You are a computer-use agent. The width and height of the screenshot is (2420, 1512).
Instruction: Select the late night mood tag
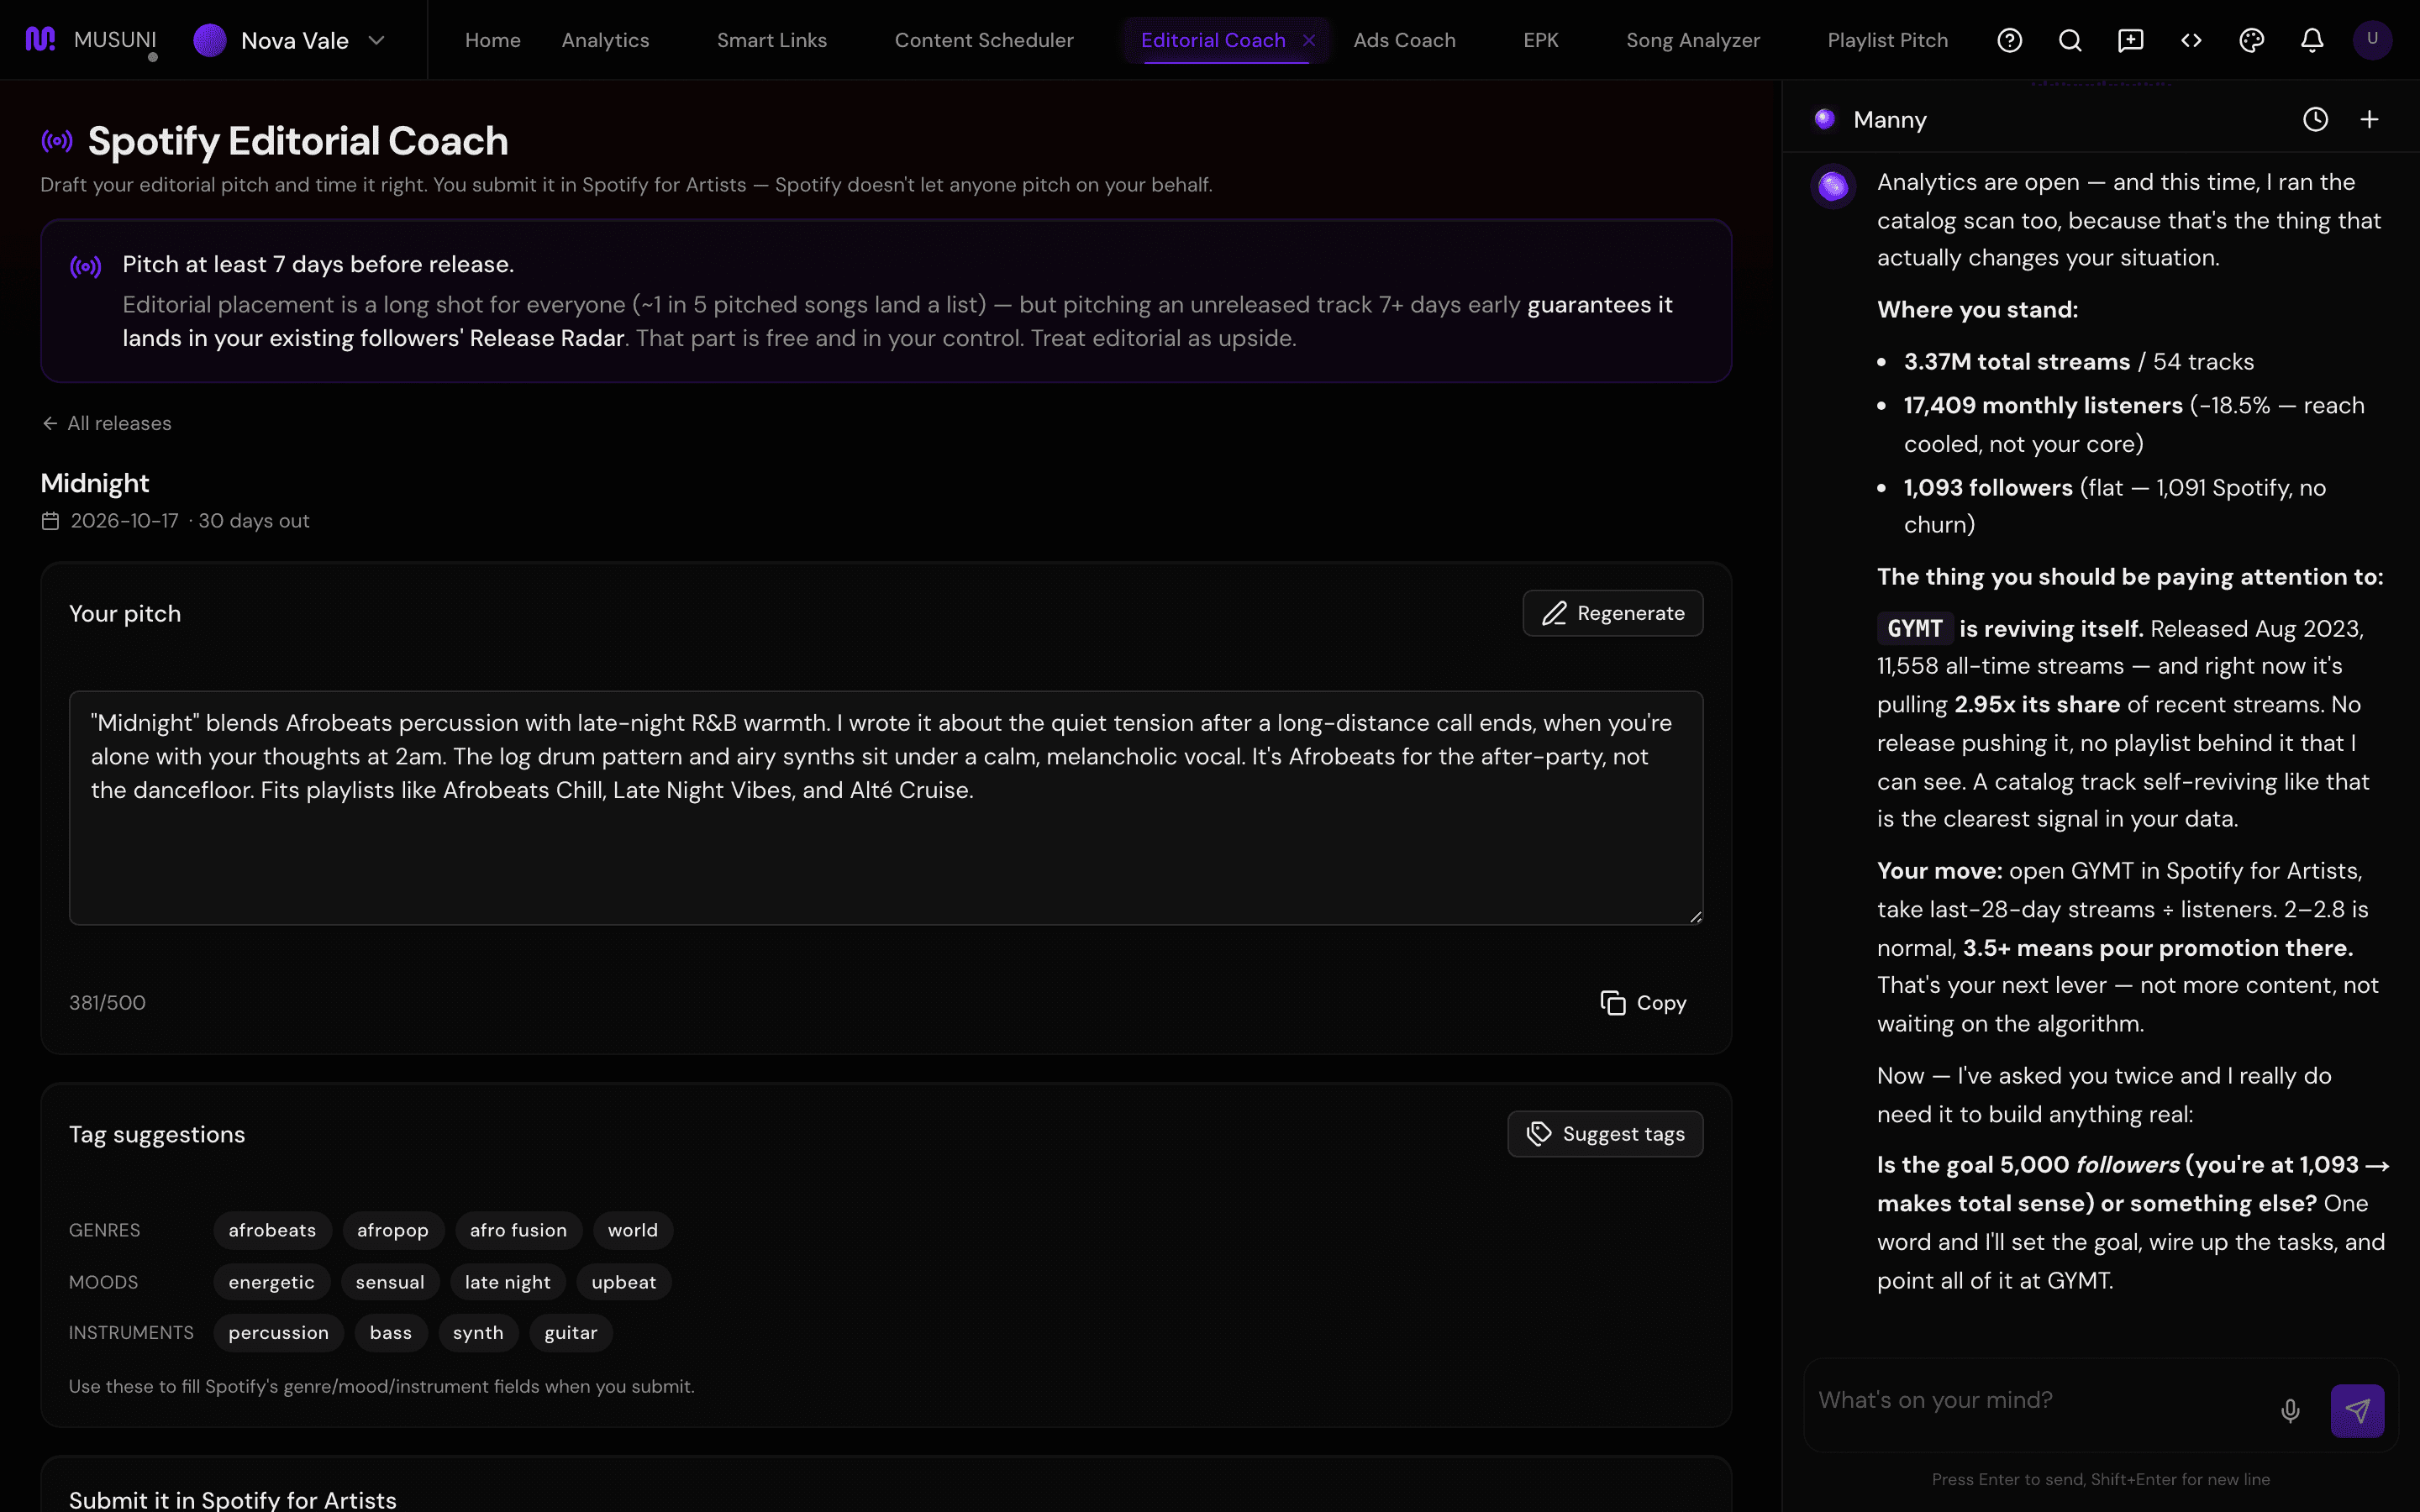click(508, 1282)
